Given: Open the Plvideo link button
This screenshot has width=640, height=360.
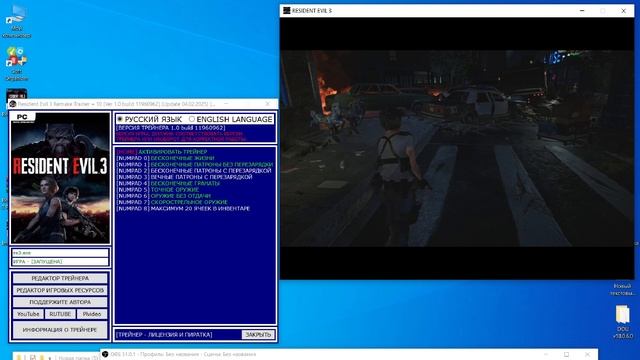Looking at the screenshot, I should click(x=92, y=314).
